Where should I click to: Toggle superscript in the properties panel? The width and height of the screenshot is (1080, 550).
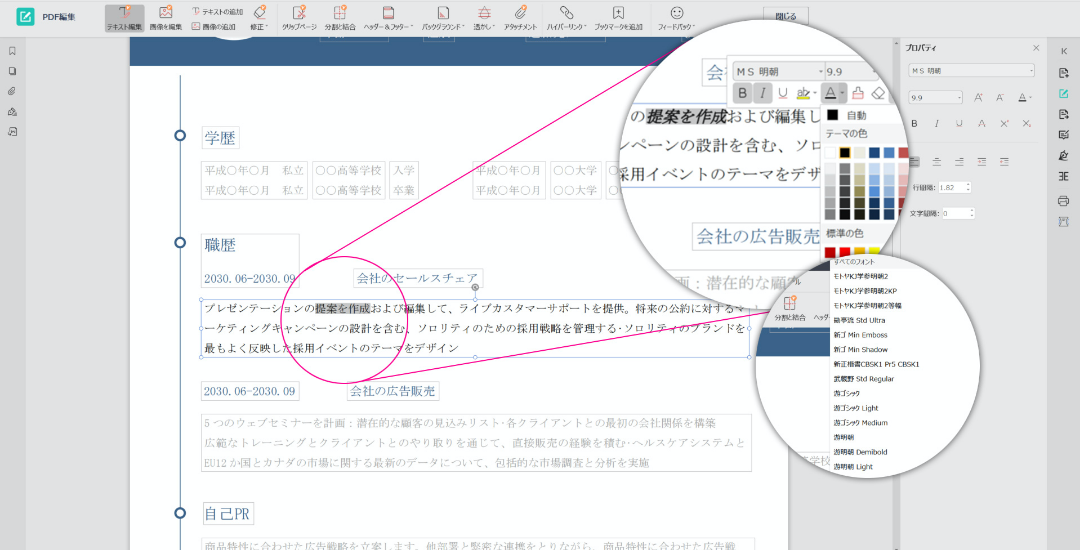coord(1004,124)
